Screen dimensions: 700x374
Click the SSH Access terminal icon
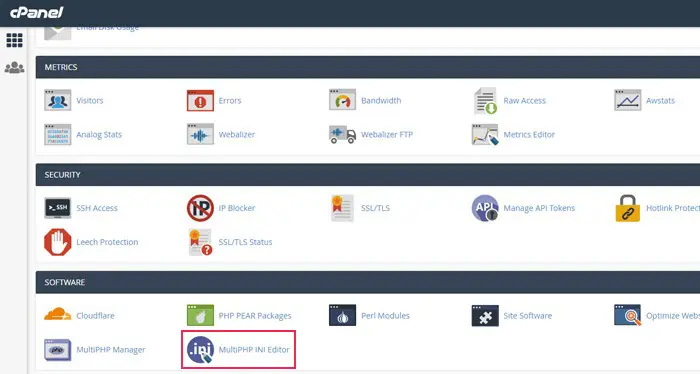[58, 208]
